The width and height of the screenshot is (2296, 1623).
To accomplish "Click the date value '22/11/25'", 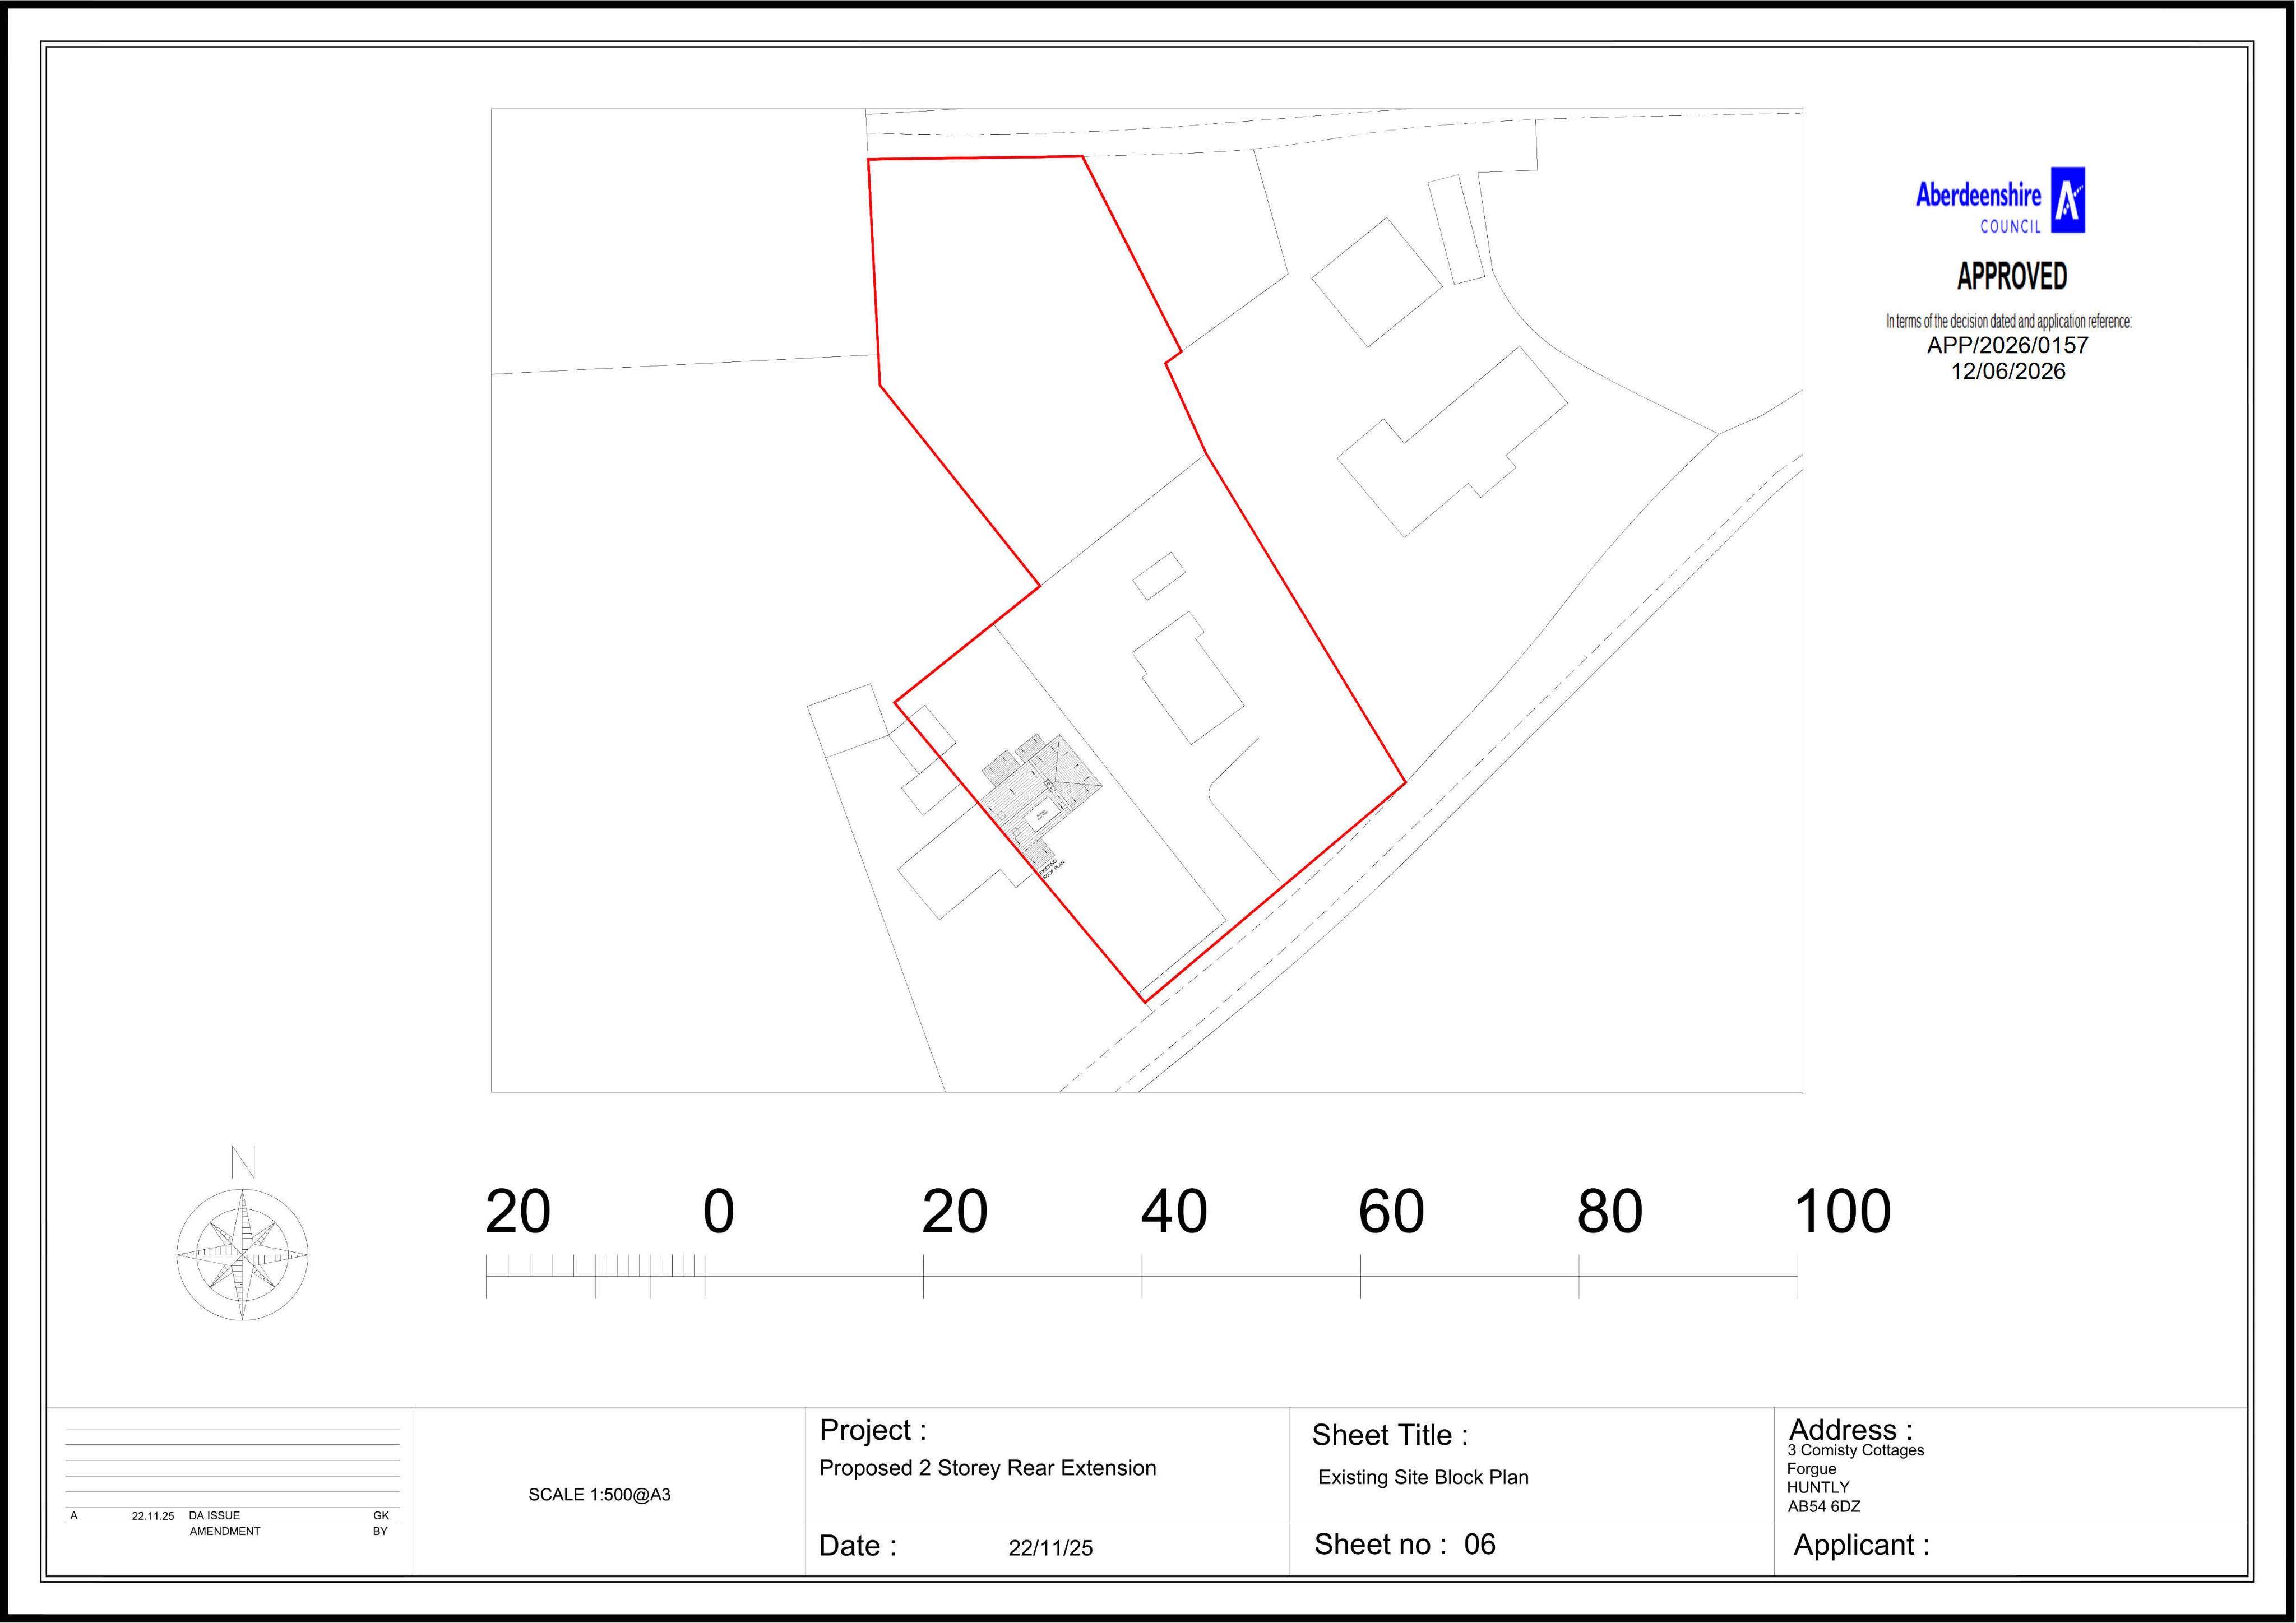I will coord(1050,1548).
